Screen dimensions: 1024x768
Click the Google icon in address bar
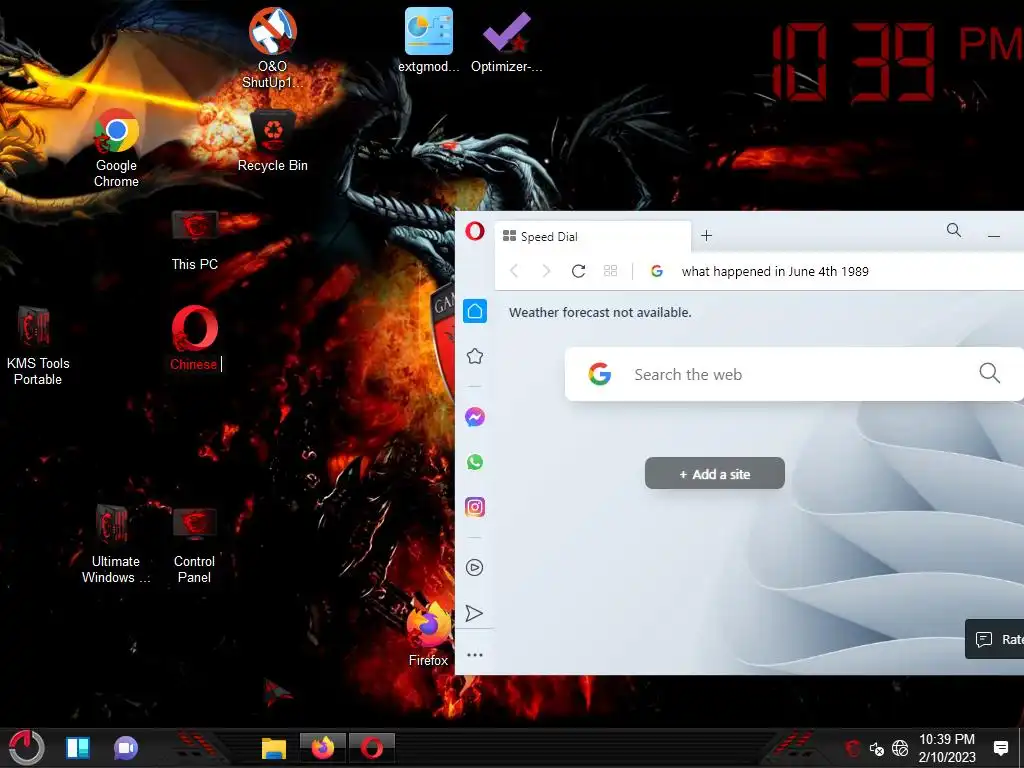[x=657, y=271]
